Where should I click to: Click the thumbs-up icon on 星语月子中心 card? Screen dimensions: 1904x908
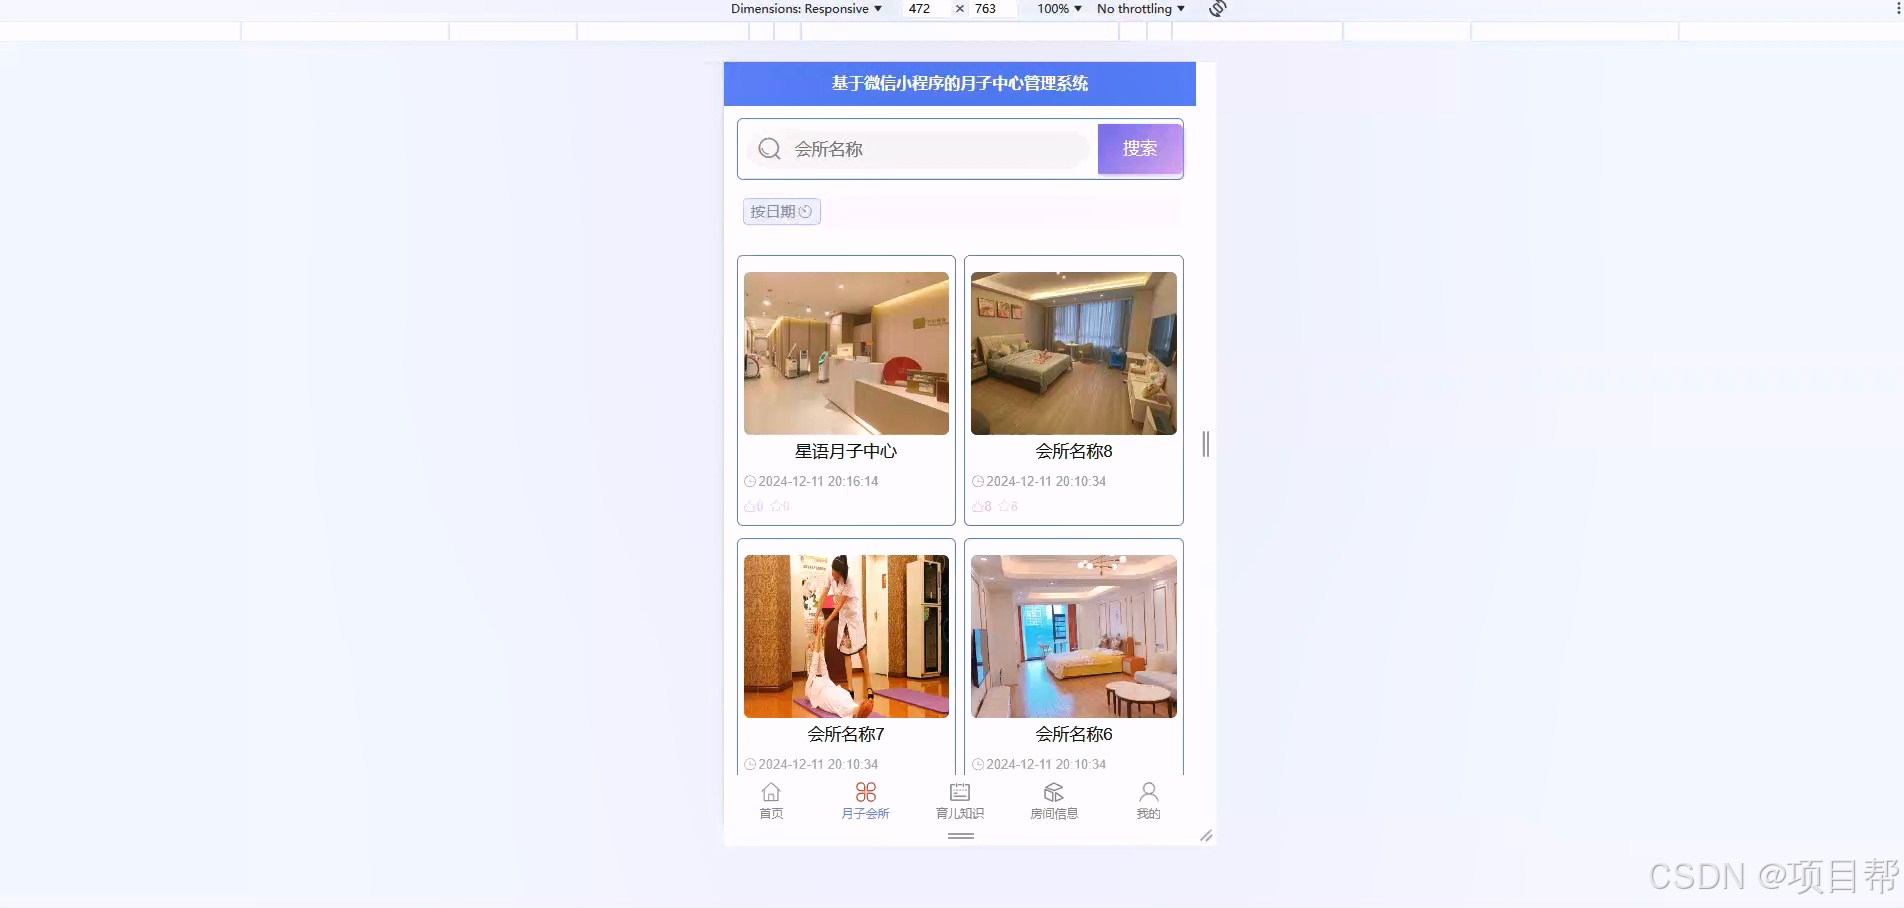pyautogui.click(x=752, y=506)
